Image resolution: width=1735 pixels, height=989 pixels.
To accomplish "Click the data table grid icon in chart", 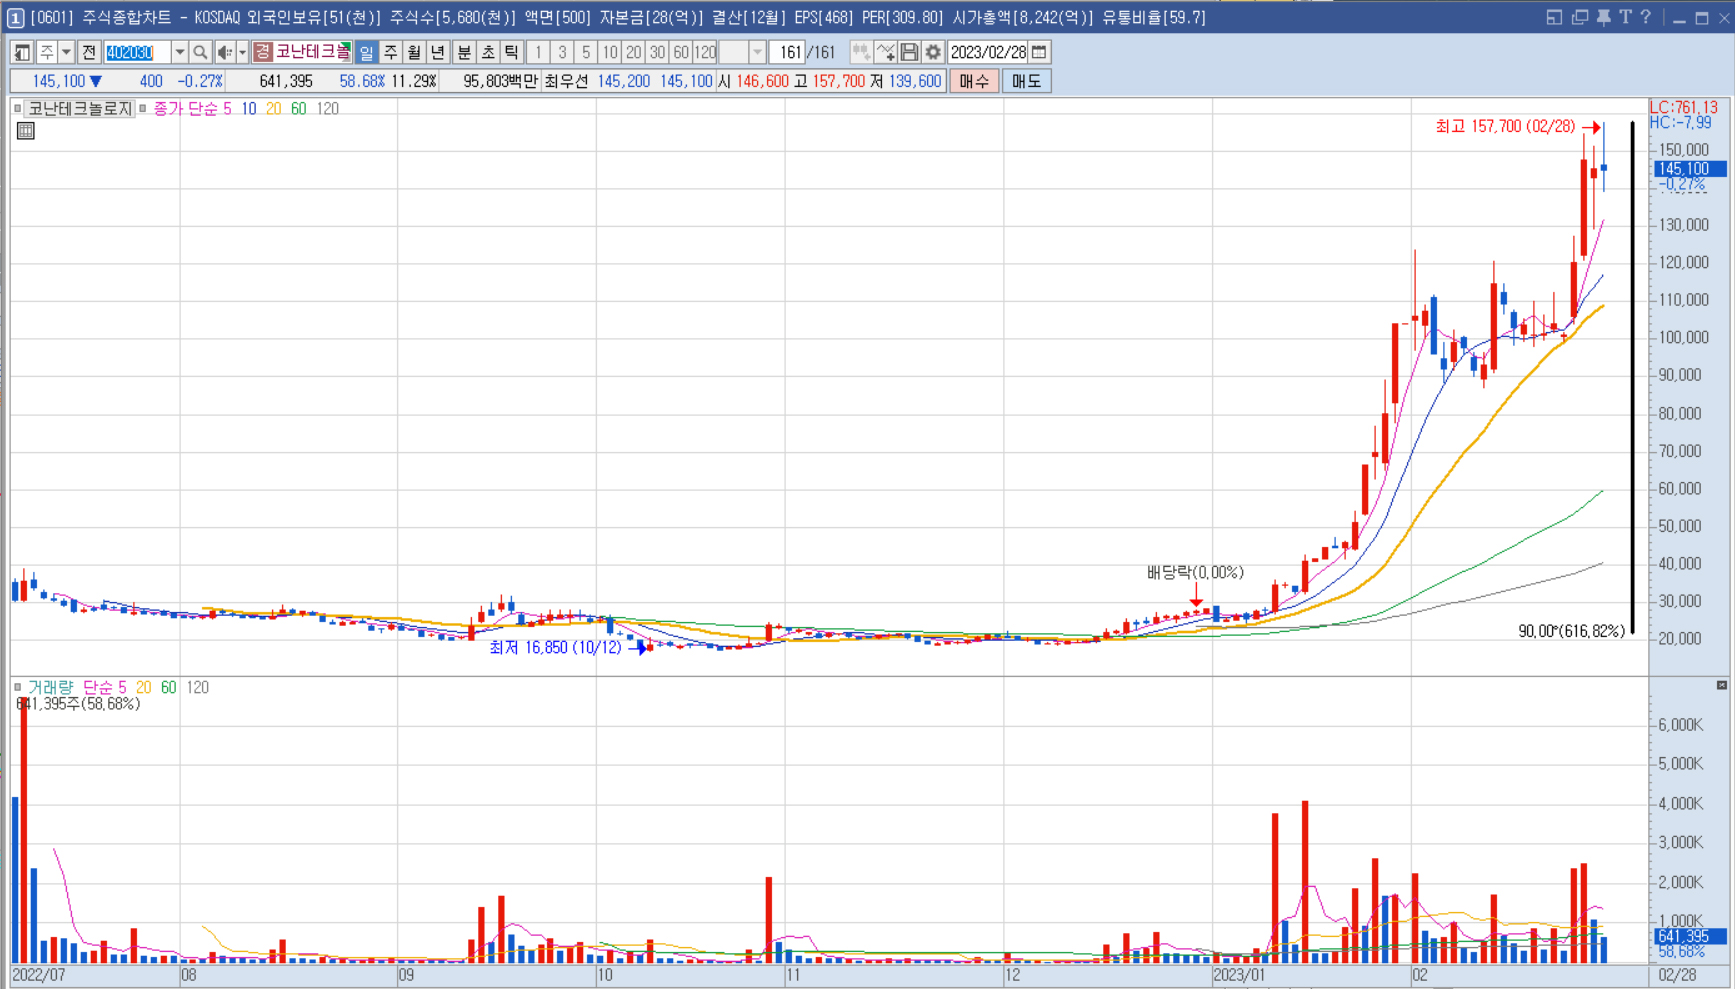I will (x=26, y=131).
